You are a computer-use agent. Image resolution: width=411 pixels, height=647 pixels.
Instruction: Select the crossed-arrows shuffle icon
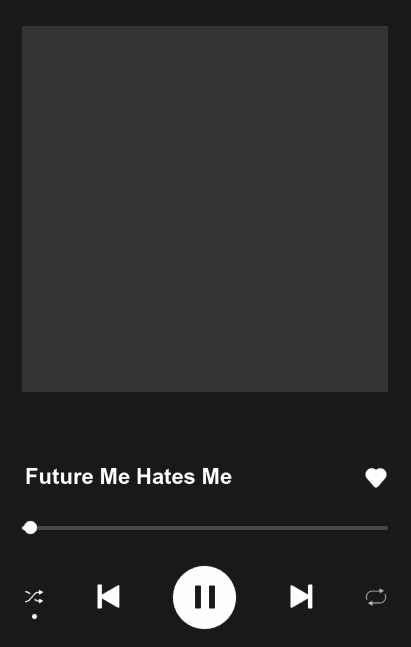[x=34, y=597]
